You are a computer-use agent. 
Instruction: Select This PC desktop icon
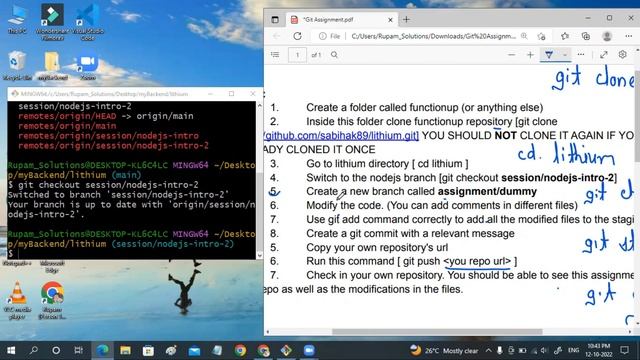(x=17, y=19)
